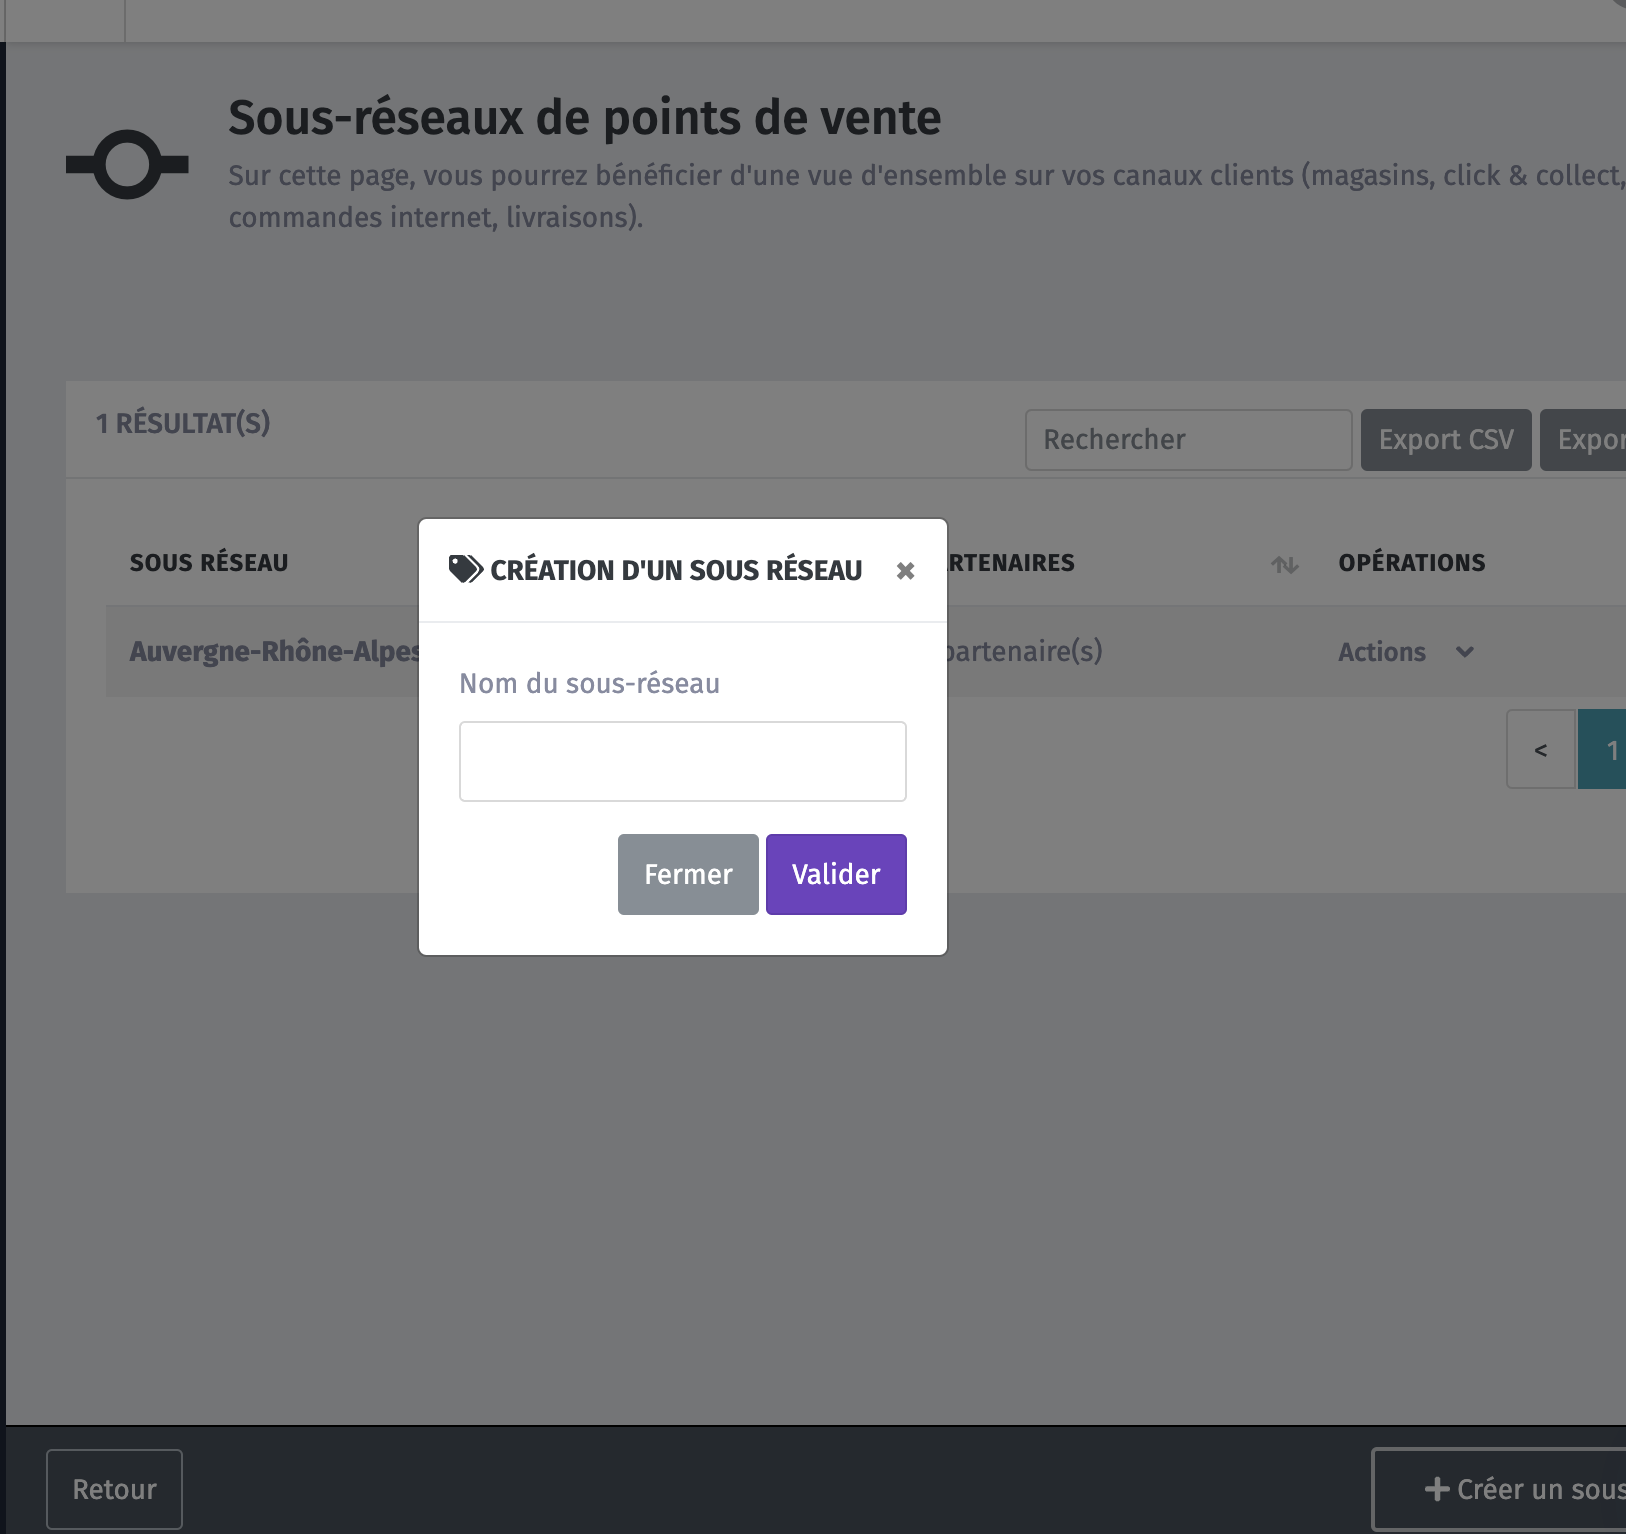Open the Actions menu for Auvergne-Rhône-Alpes
The width and height of the screenshot is (1626, 1534).
click(x=1406, y=652)
